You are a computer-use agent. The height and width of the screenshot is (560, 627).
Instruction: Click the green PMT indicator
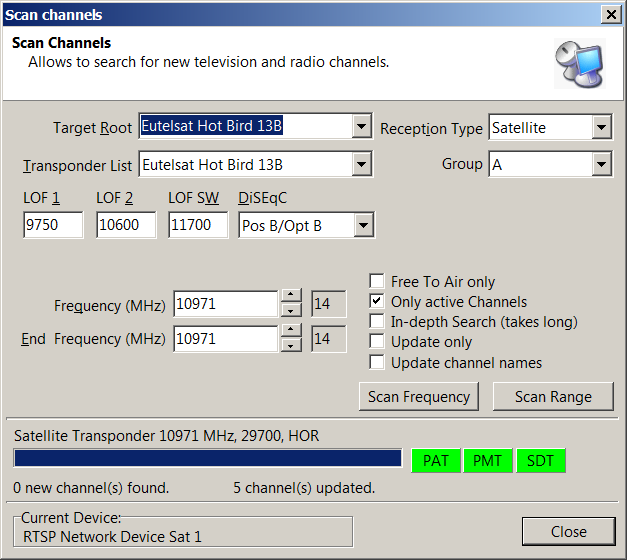pos(488,460)
